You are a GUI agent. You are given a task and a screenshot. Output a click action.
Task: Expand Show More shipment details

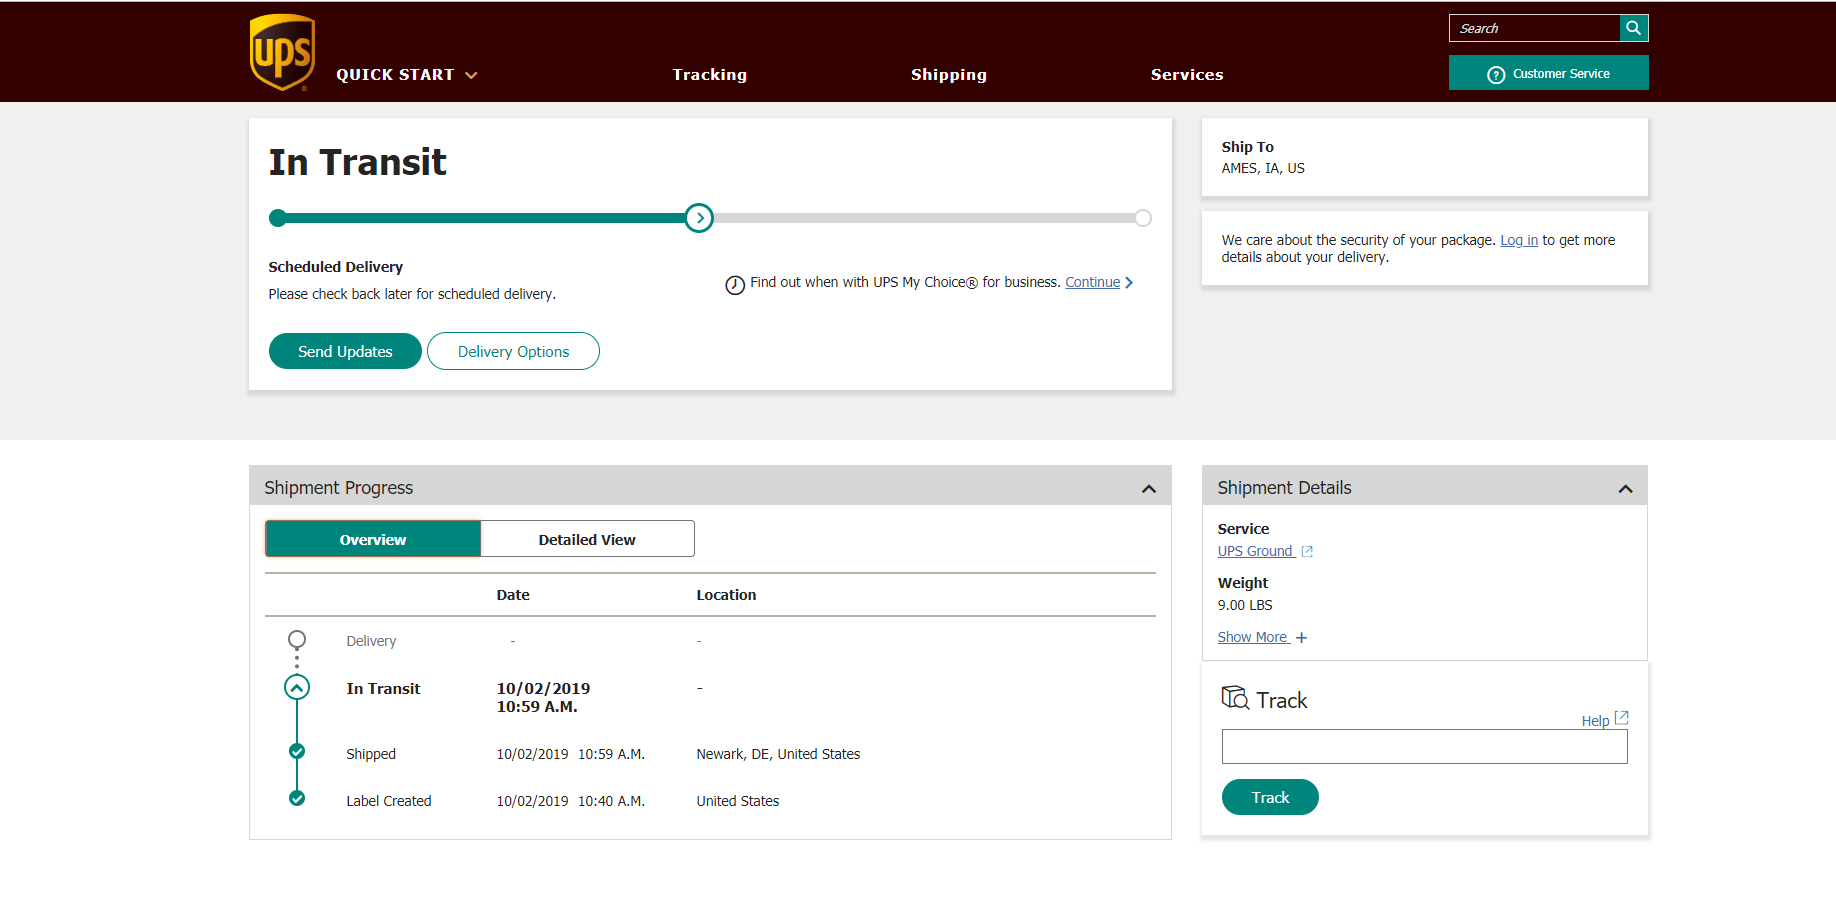(x=1261, y=638)
